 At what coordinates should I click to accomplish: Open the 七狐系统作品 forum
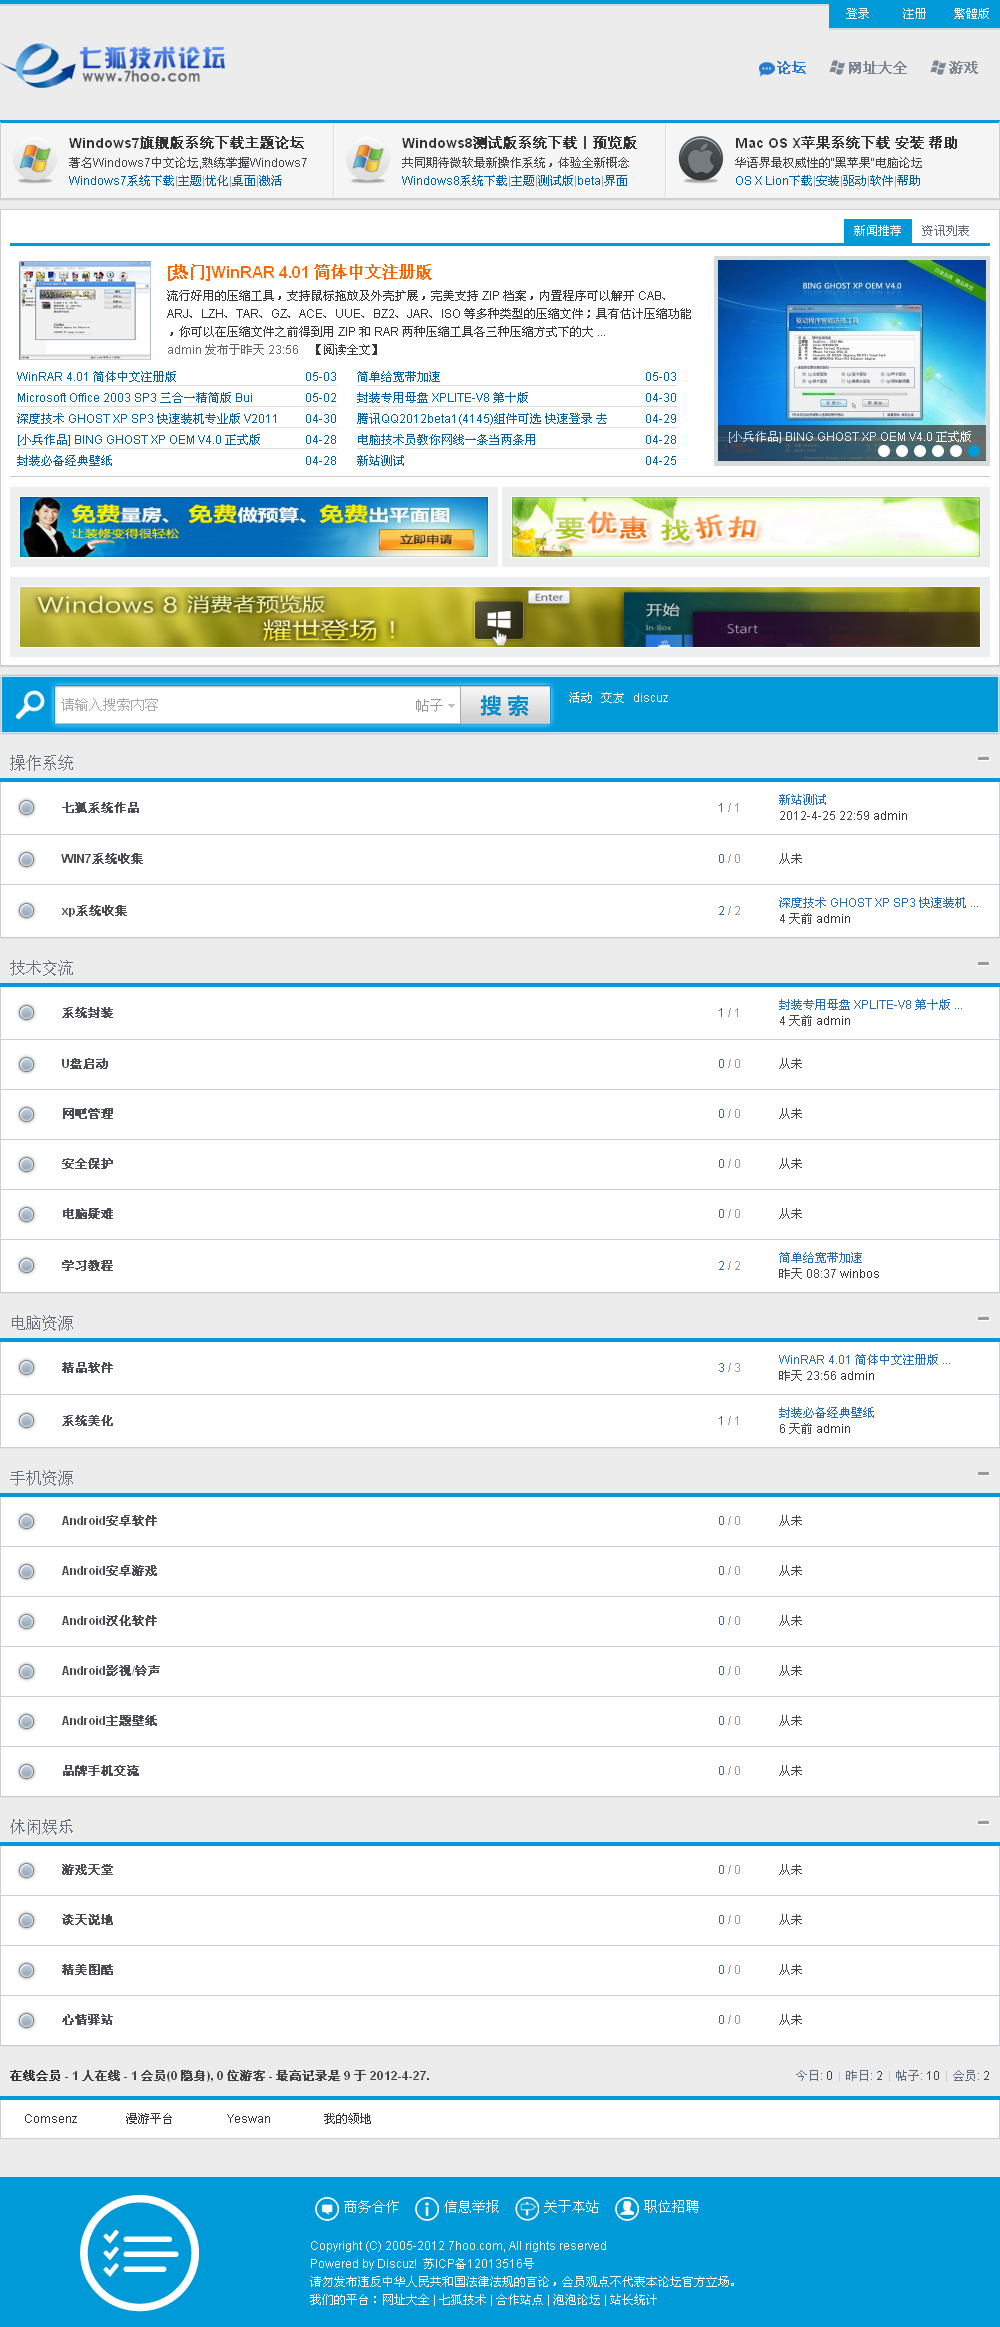coord(100,808)
